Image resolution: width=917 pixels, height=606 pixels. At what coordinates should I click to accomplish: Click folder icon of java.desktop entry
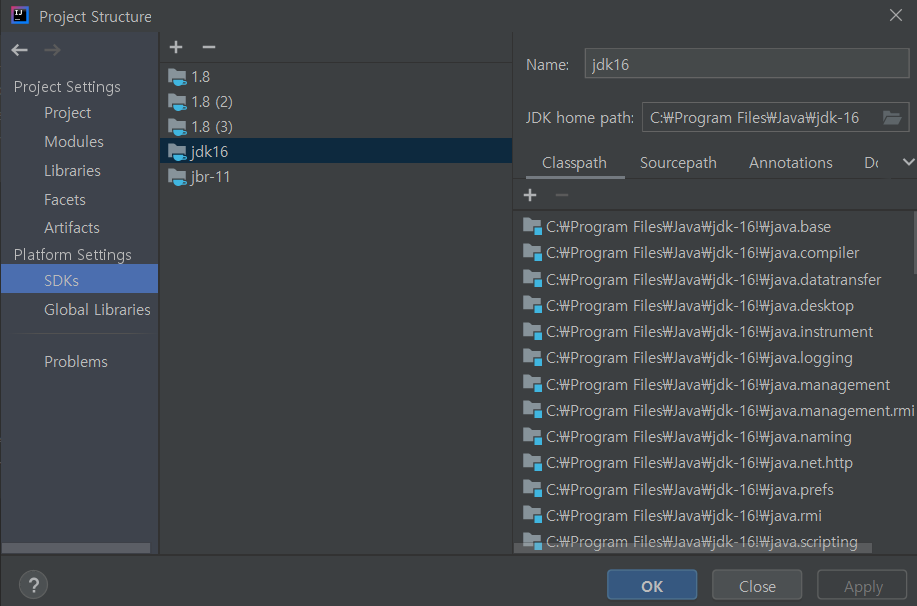click(532, 305)
